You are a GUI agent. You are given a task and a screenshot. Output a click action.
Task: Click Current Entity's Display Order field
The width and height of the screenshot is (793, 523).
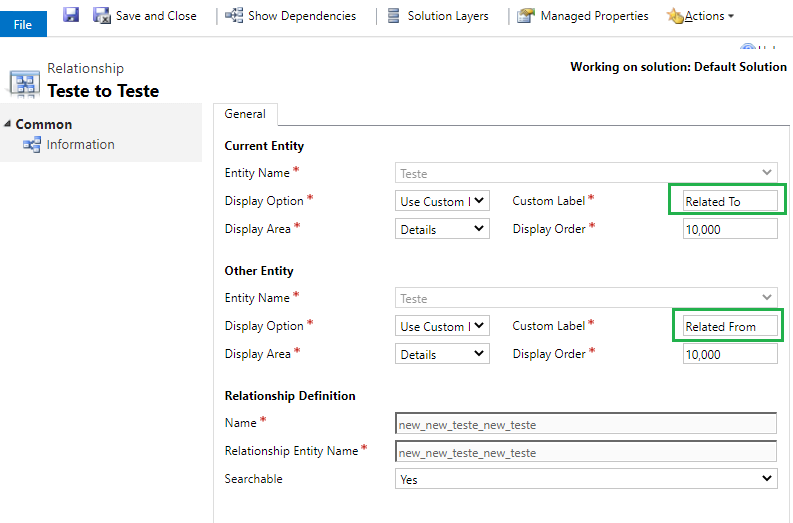[x=730, y=229]
